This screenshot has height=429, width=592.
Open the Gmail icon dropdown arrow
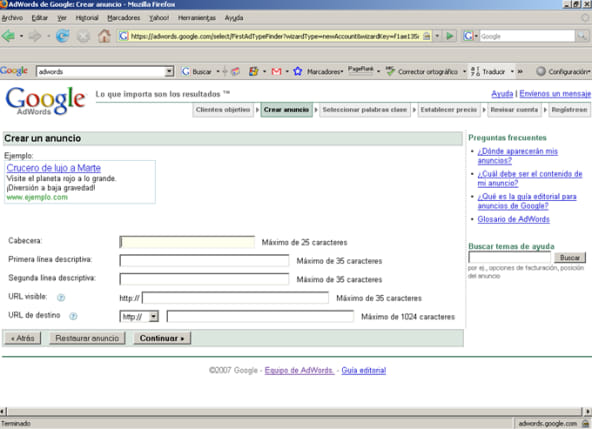click(287, 71)
